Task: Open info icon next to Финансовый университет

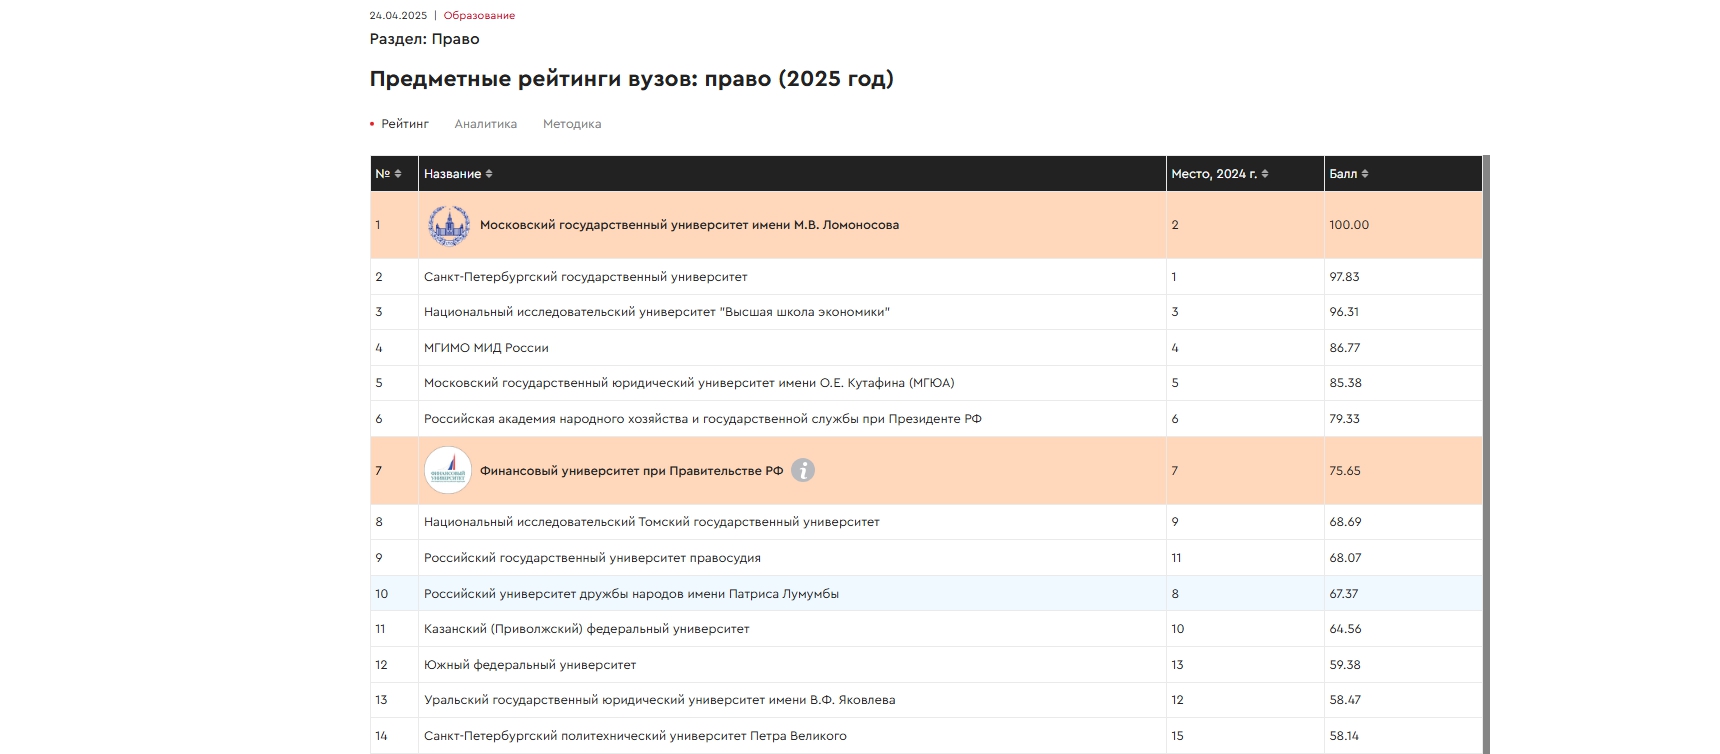Action: coord(803,470)
